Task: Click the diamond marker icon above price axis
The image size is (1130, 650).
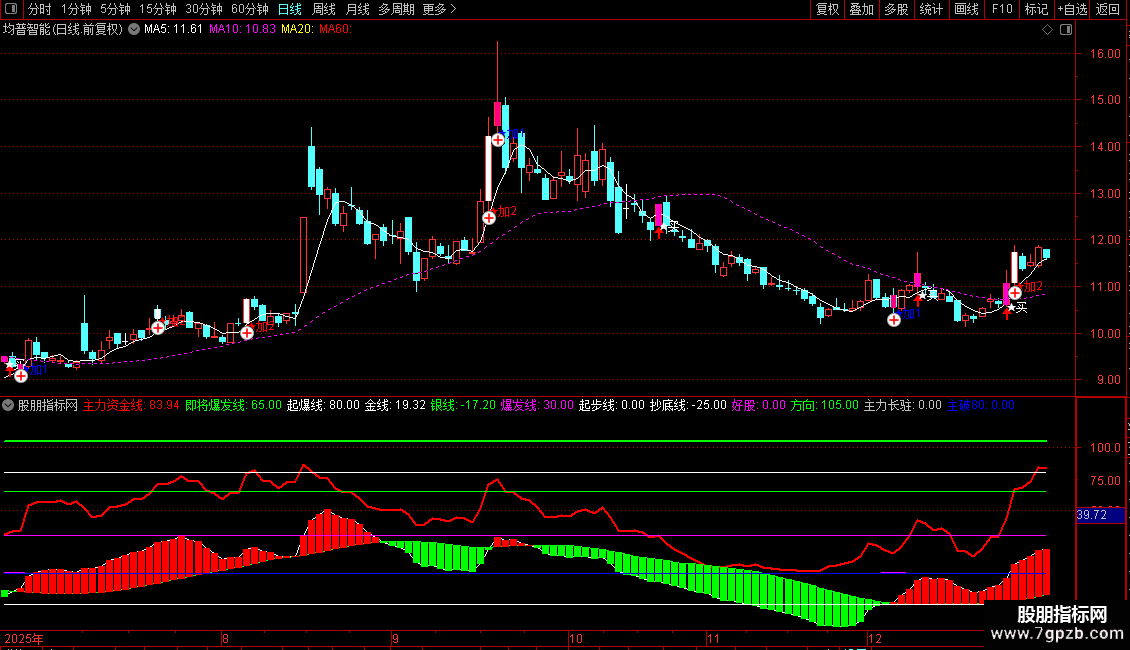Action: coord(1047,29)
